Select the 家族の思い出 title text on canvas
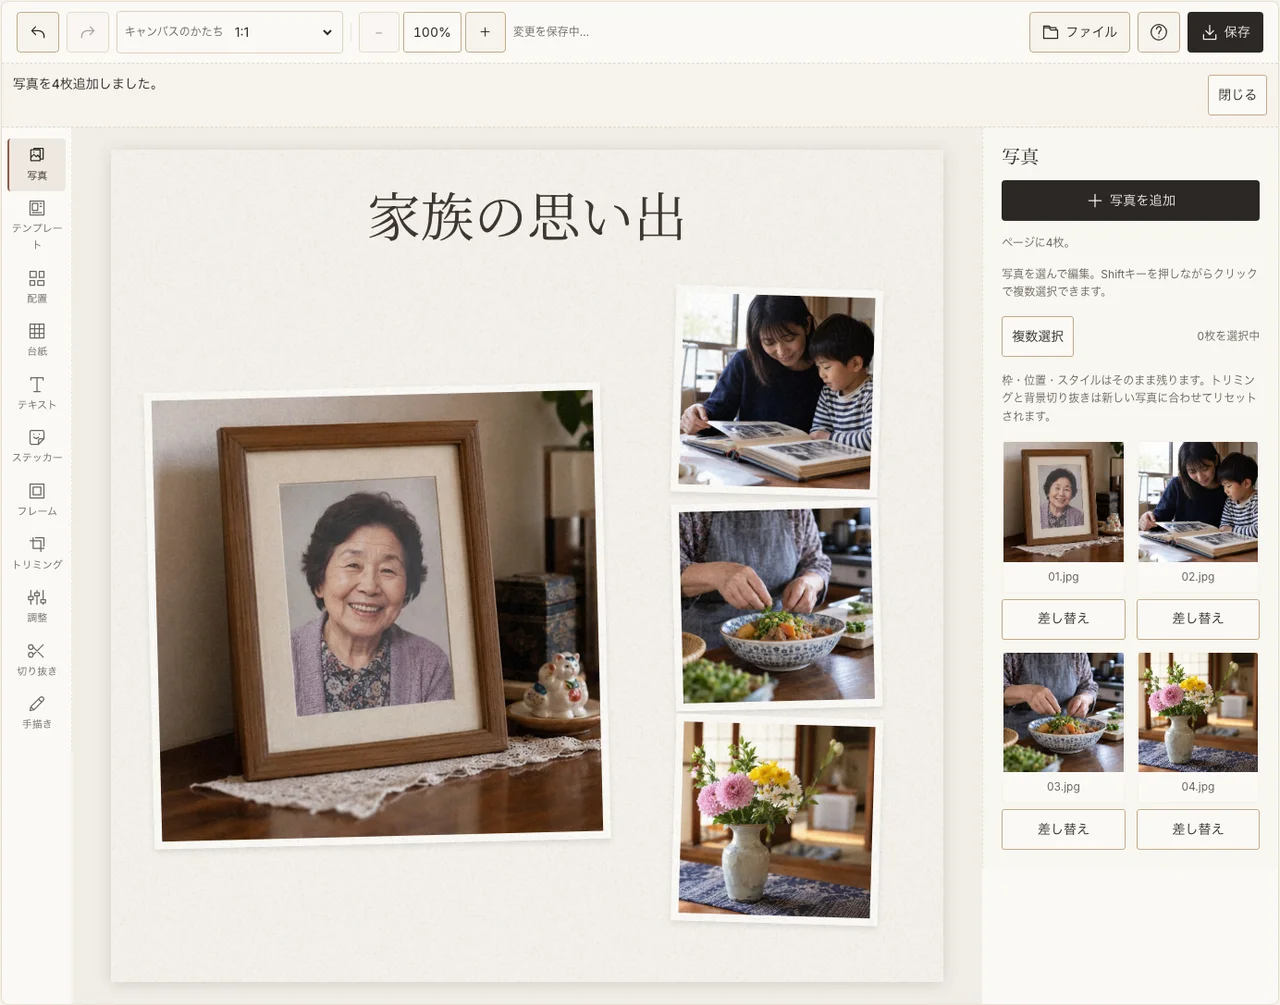1280x1005 pixels. (527, 217)
